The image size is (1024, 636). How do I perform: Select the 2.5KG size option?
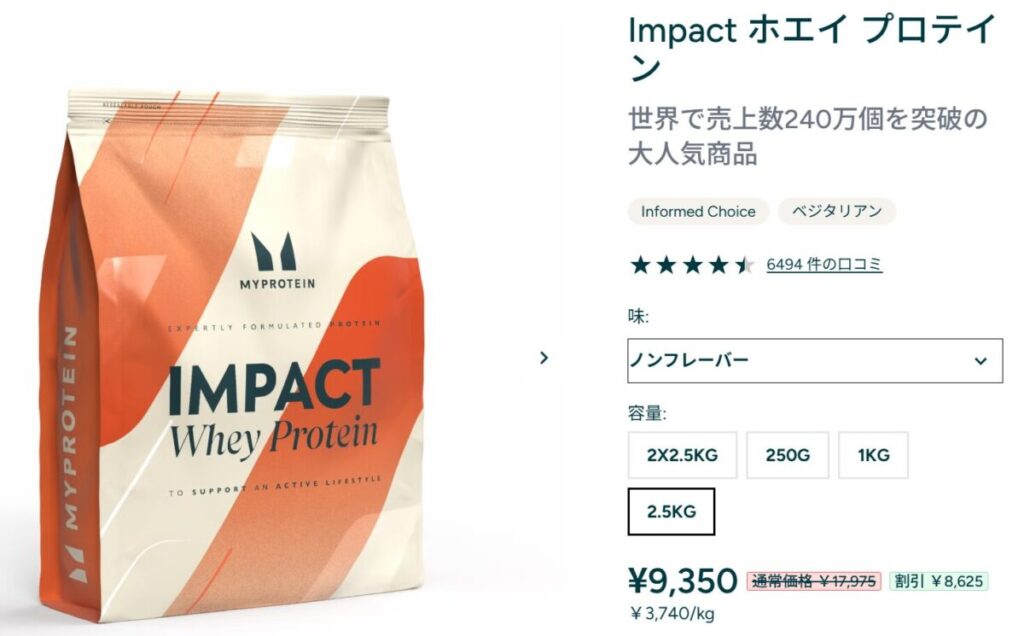click(671, 511)
